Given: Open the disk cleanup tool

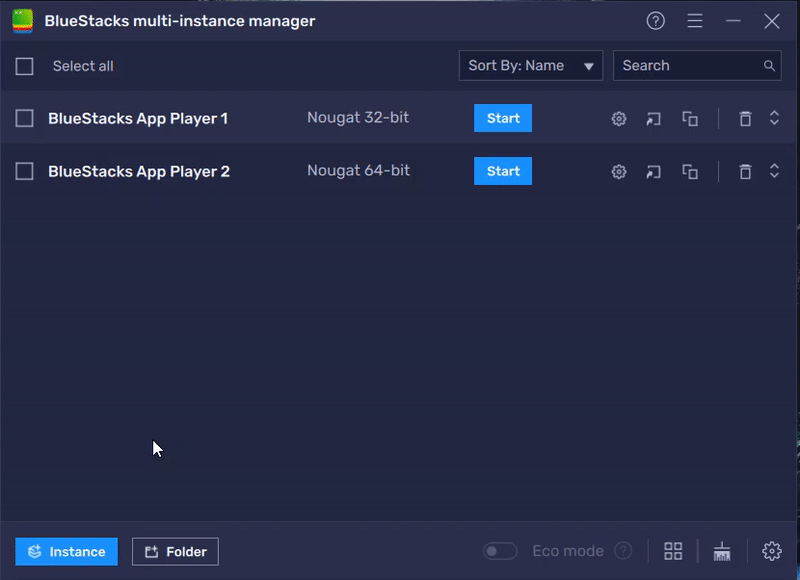Looking at the screenshot, I should click(x=722, y=550).
